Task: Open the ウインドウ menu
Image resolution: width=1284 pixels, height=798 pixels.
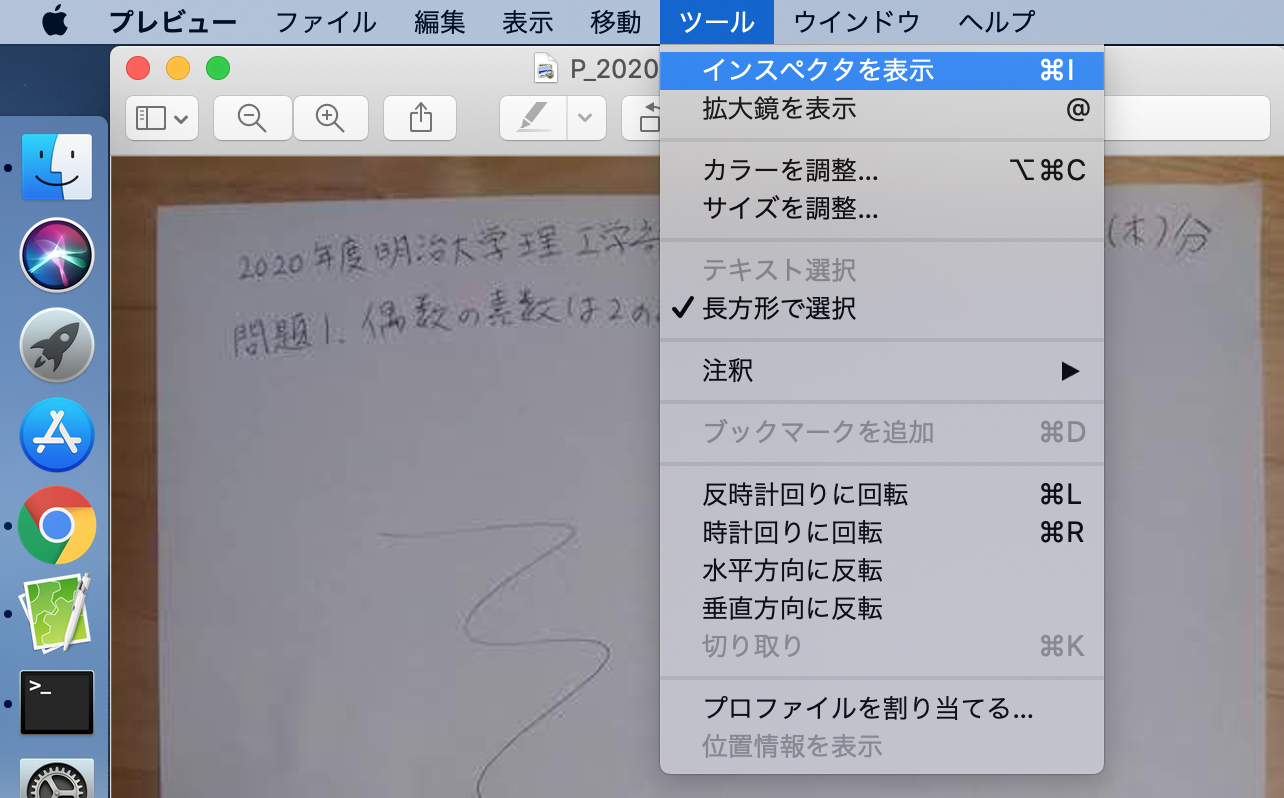Action: (856, 22)
